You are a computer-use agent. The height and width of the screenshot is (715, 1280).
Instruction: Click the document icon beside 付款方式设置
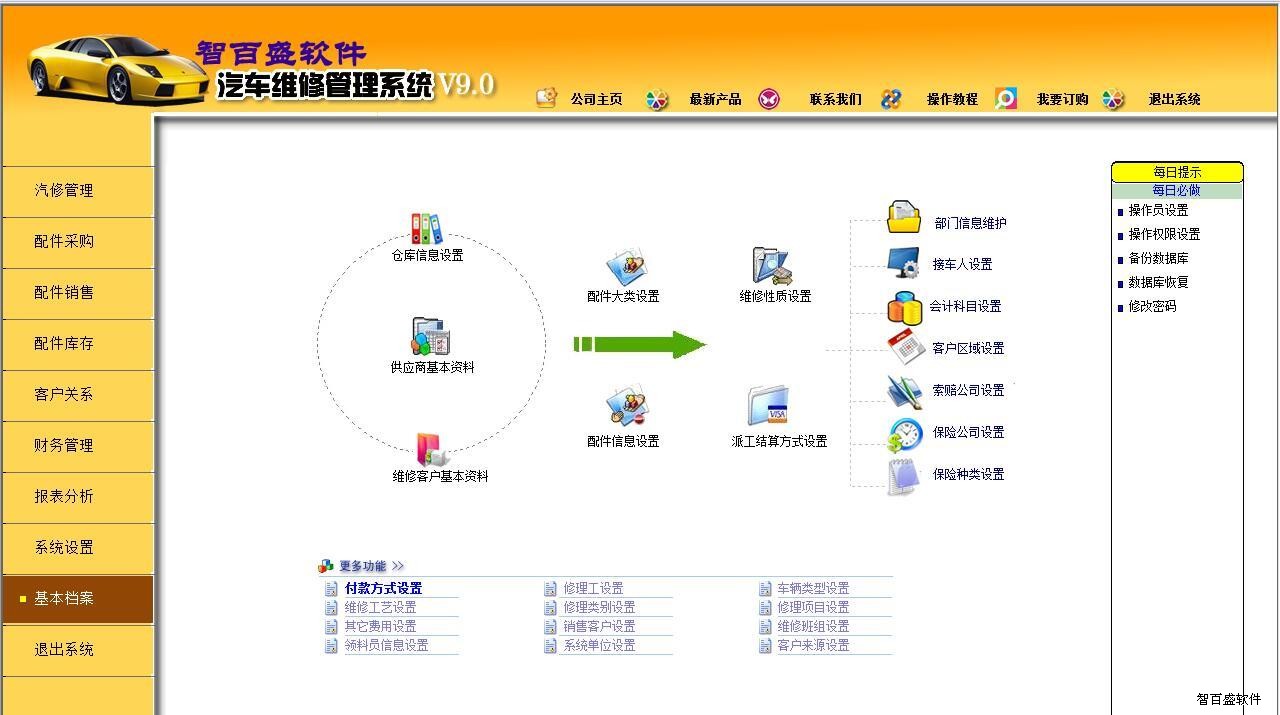331,589
